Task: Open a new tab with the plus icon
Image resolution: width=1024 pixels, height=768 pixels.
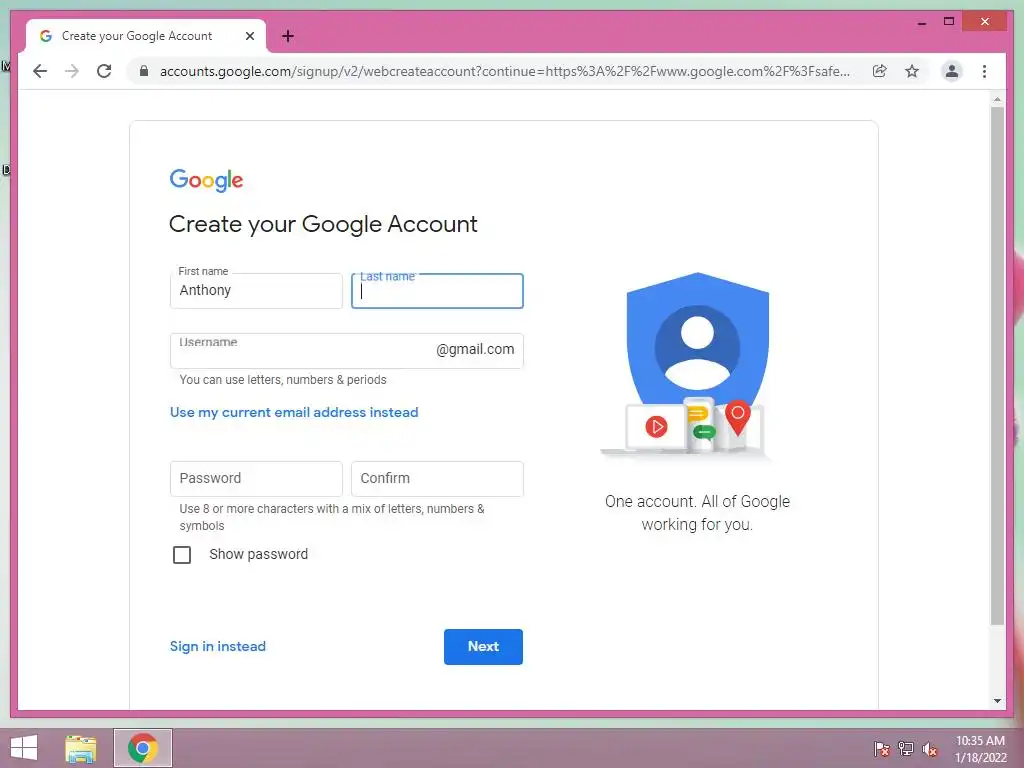Action: (x=287, y=36)
